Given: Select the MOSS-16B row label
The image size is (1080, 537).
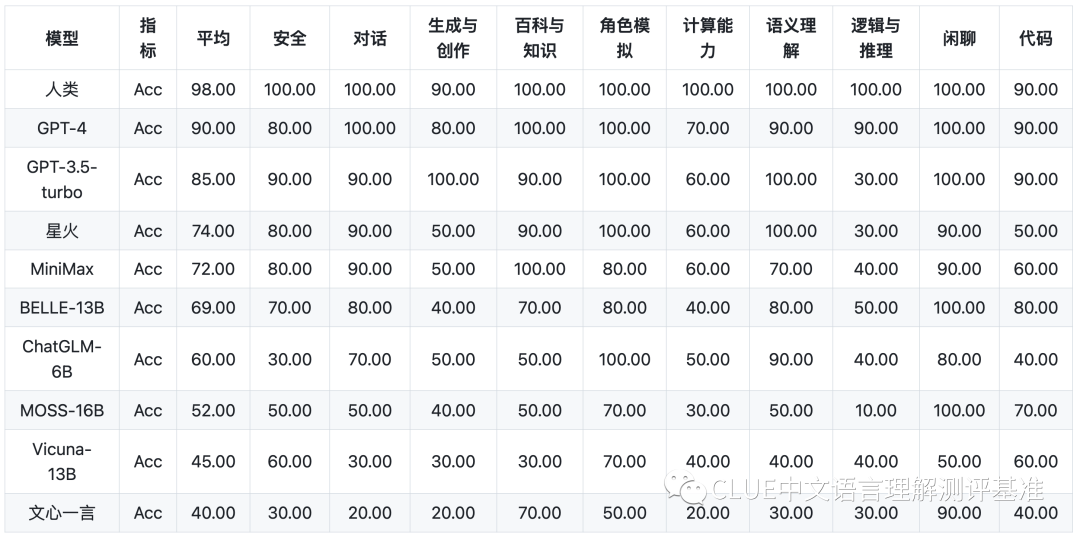Looking at the screenshot, I should click(x=62, y=410).
